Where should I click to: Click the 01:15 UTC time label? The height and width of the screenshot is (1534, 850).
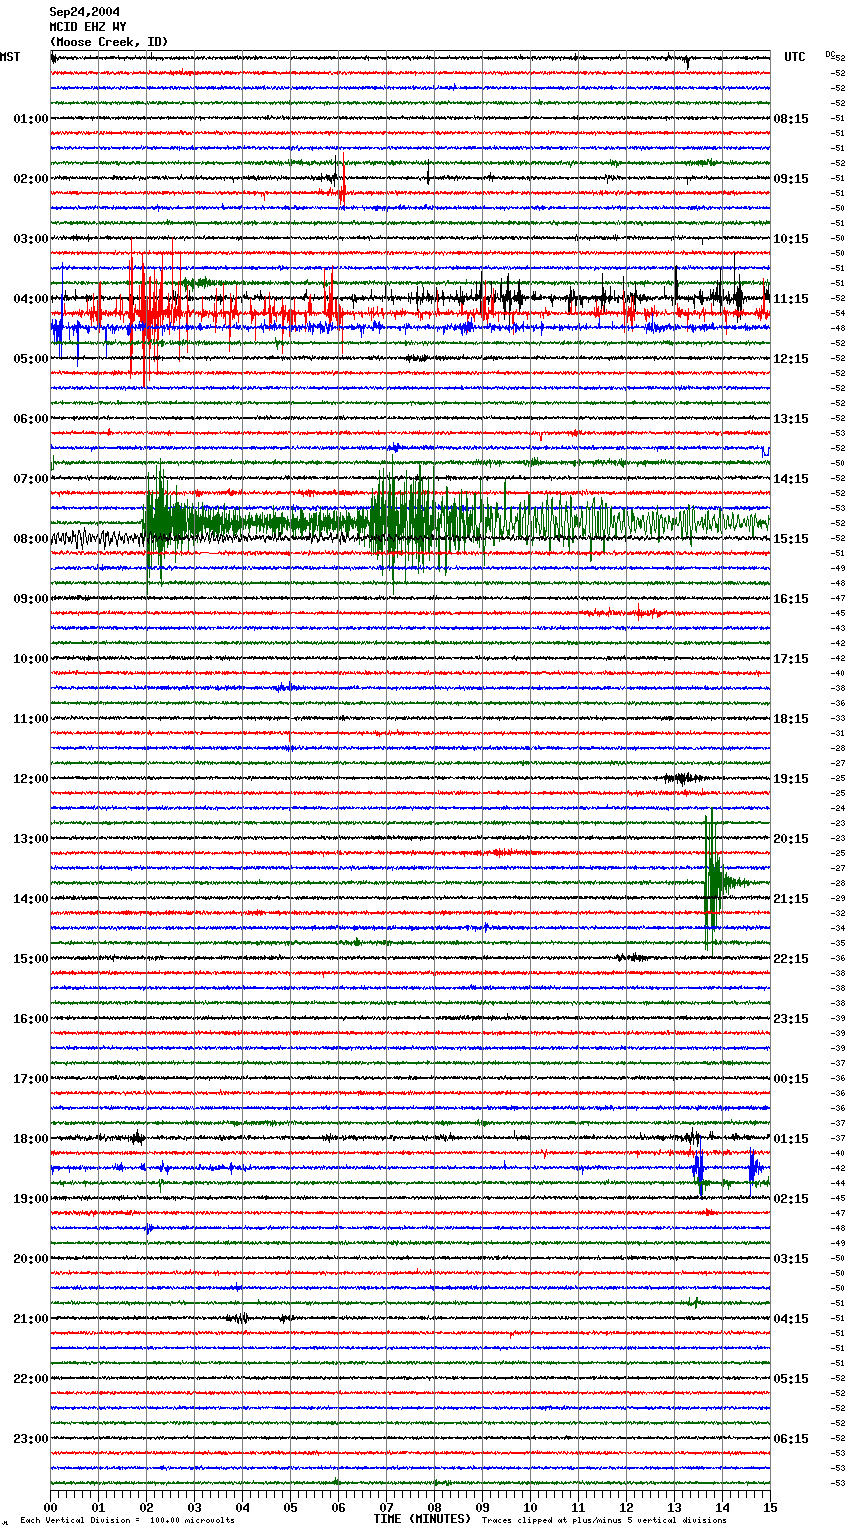pyautogui.click(x=791, y=1139)
